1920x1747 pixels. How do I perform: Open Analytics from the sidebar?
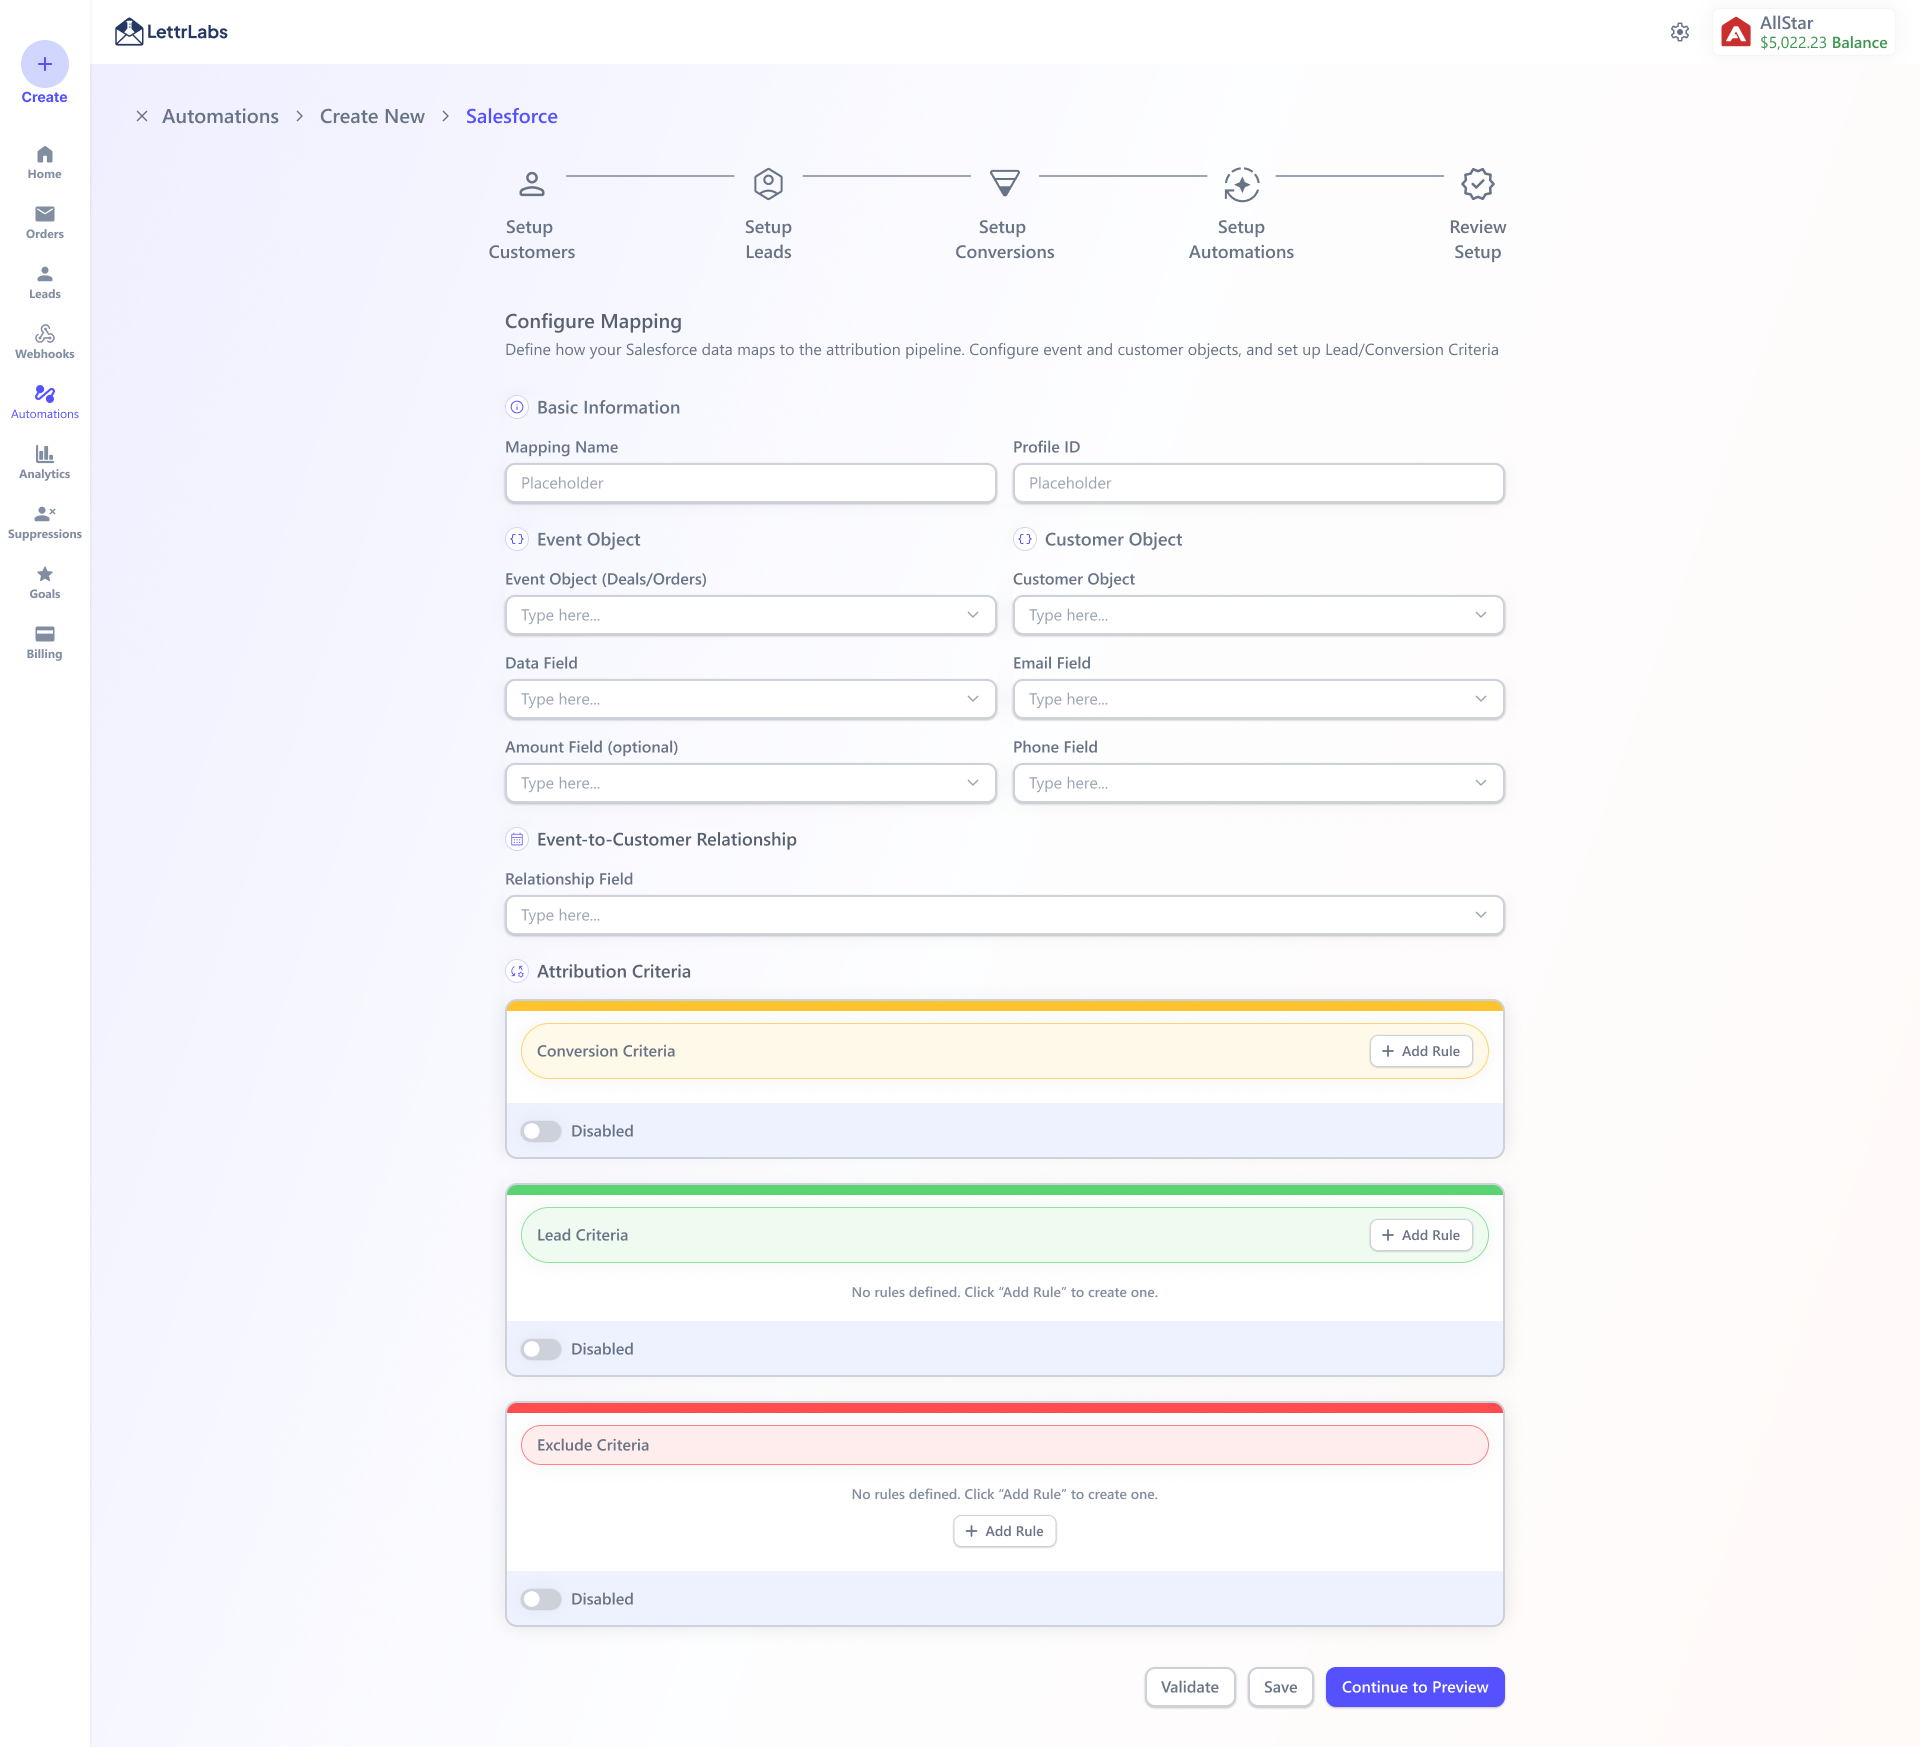click(x=44, y=462)
